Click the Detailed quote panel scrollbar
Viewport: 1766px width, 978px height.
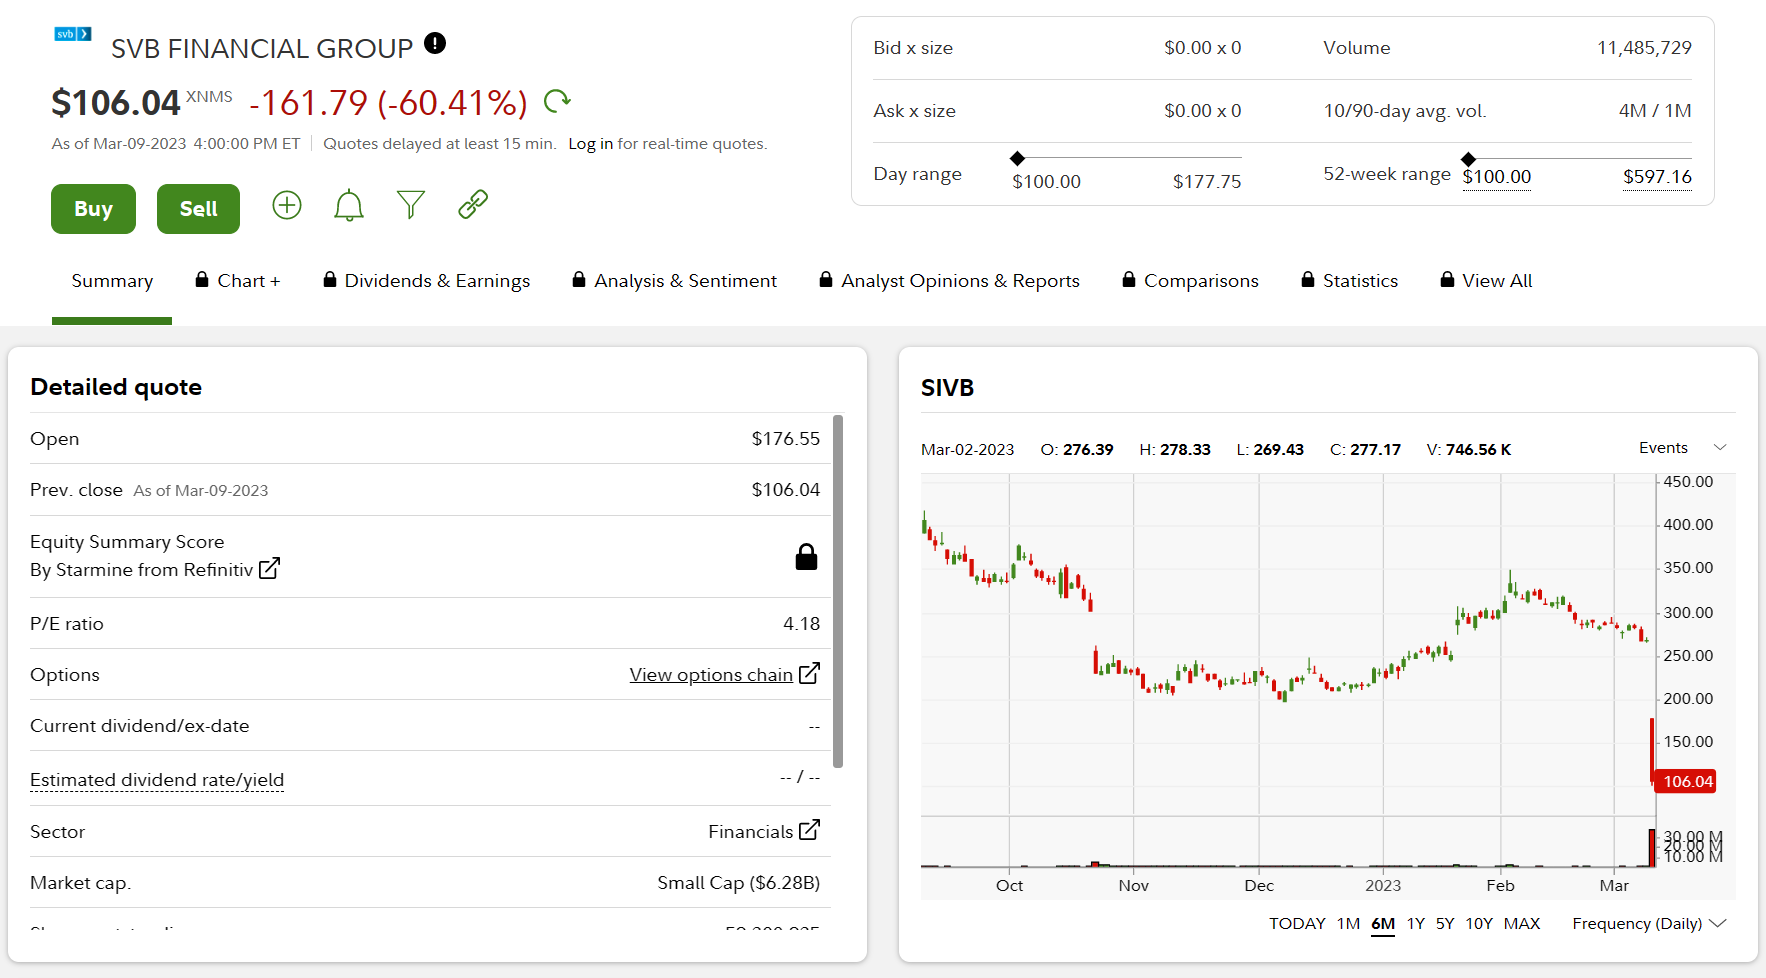(x=838, y=591)
